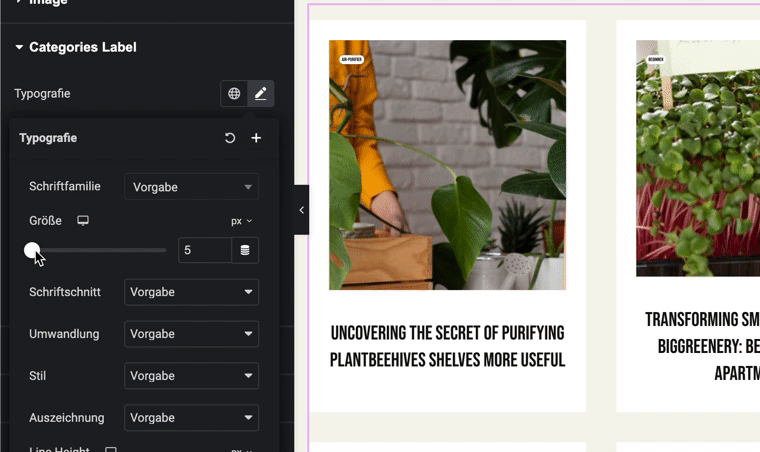Open the Stil dropdown

191,375
